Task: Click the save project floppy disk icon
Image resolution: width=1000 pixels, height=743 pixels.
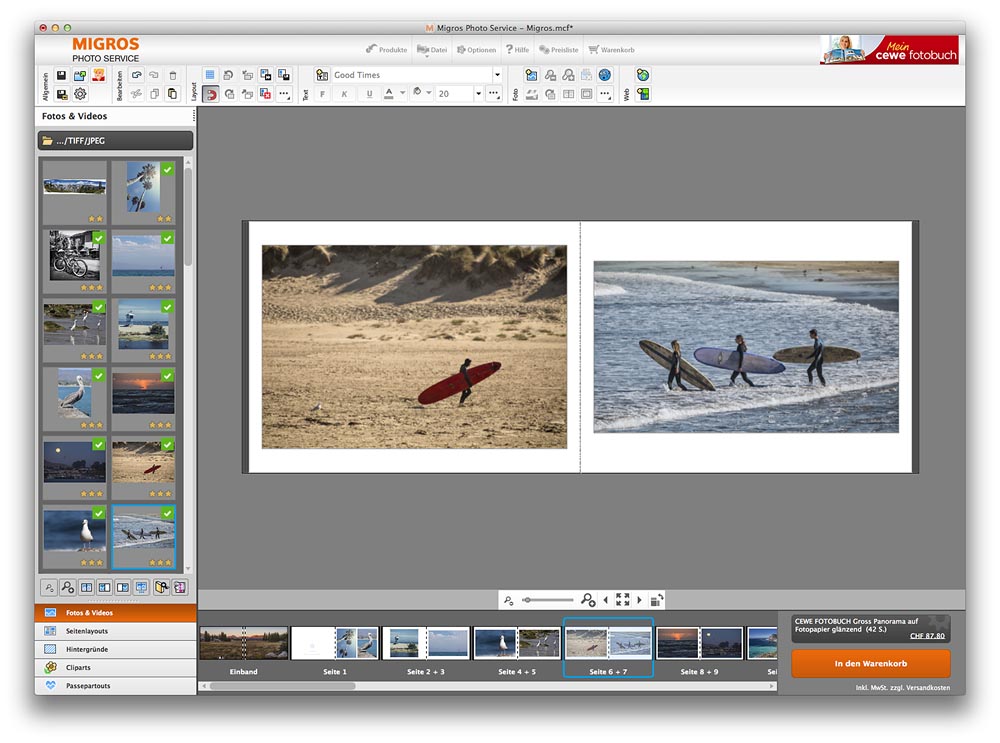Action: pos(61,75)
